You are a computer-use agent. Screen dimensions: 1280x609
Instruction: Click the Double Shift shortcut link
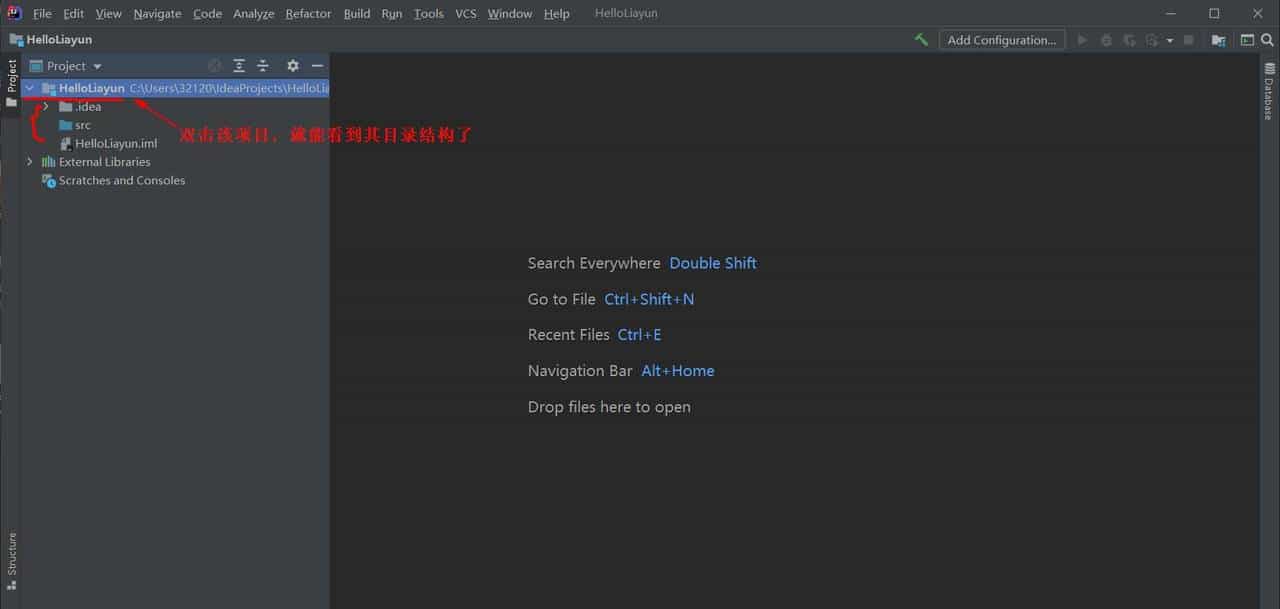click(712, 263)
